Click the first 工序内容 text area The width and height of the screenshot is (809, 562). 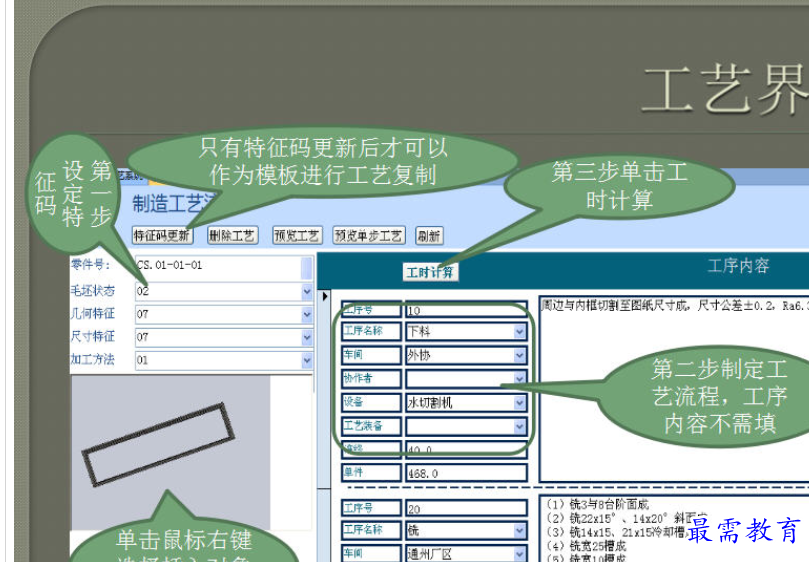pyautogui.click(x=673, y=389)
